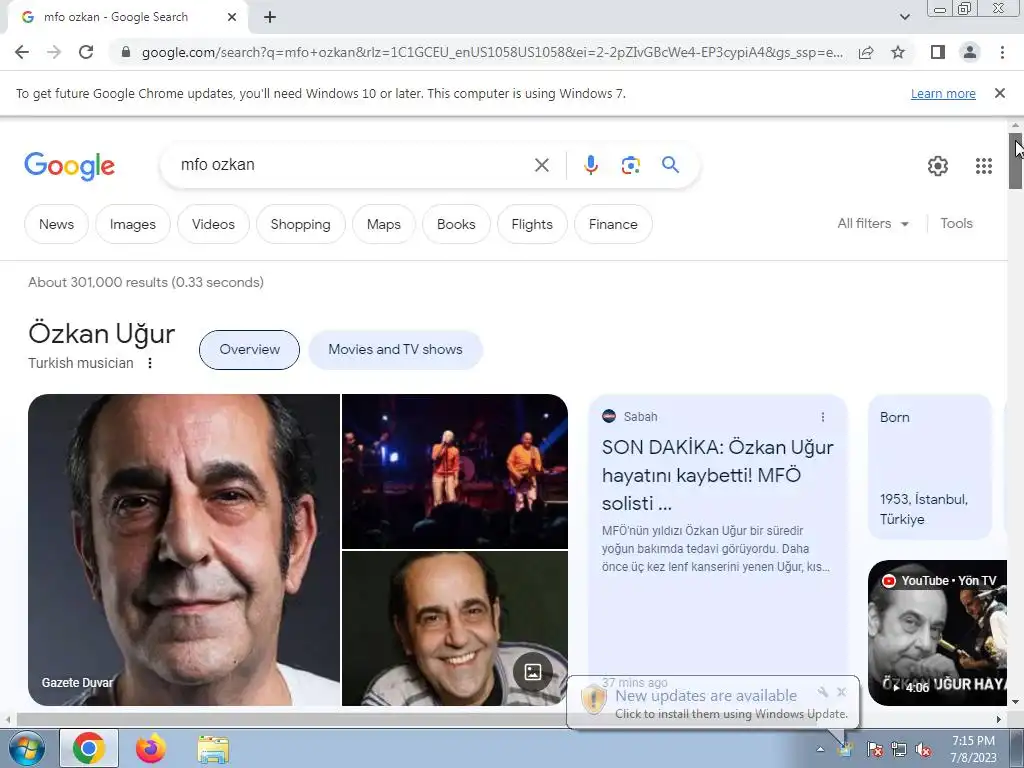This screenshot has width=1024, height=768.
Task: Open the smiling Özkan Uğur photo
Action: point(455,628)
